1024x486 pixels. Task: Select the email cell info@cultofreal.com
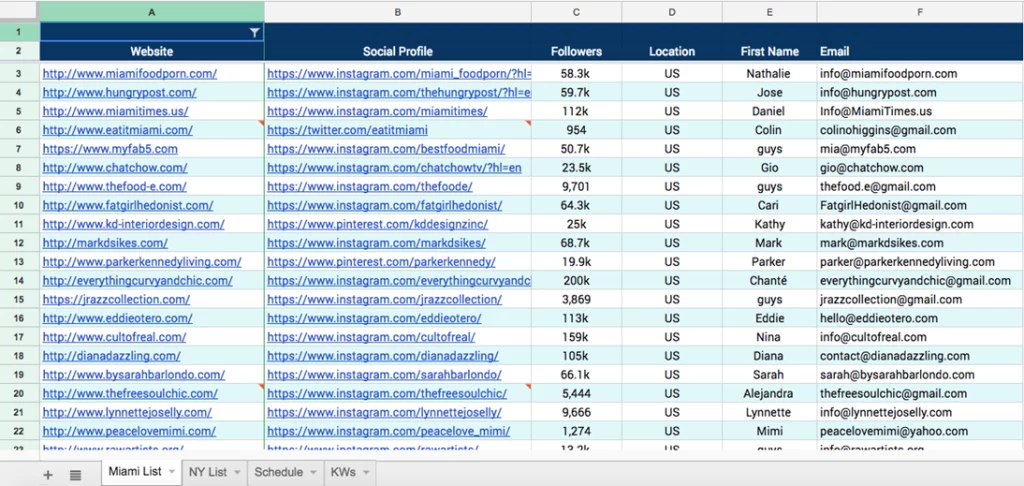click(x=873, y=337)
